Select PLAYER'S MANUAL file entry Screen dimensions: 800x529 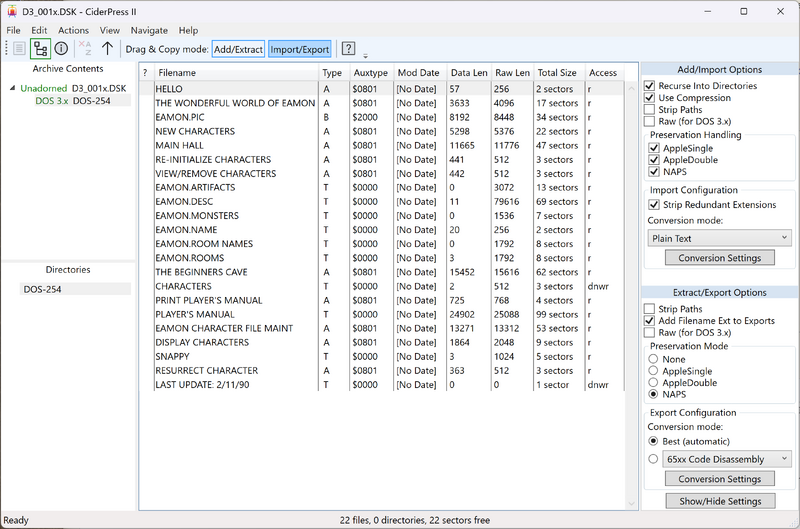(381, 314)
